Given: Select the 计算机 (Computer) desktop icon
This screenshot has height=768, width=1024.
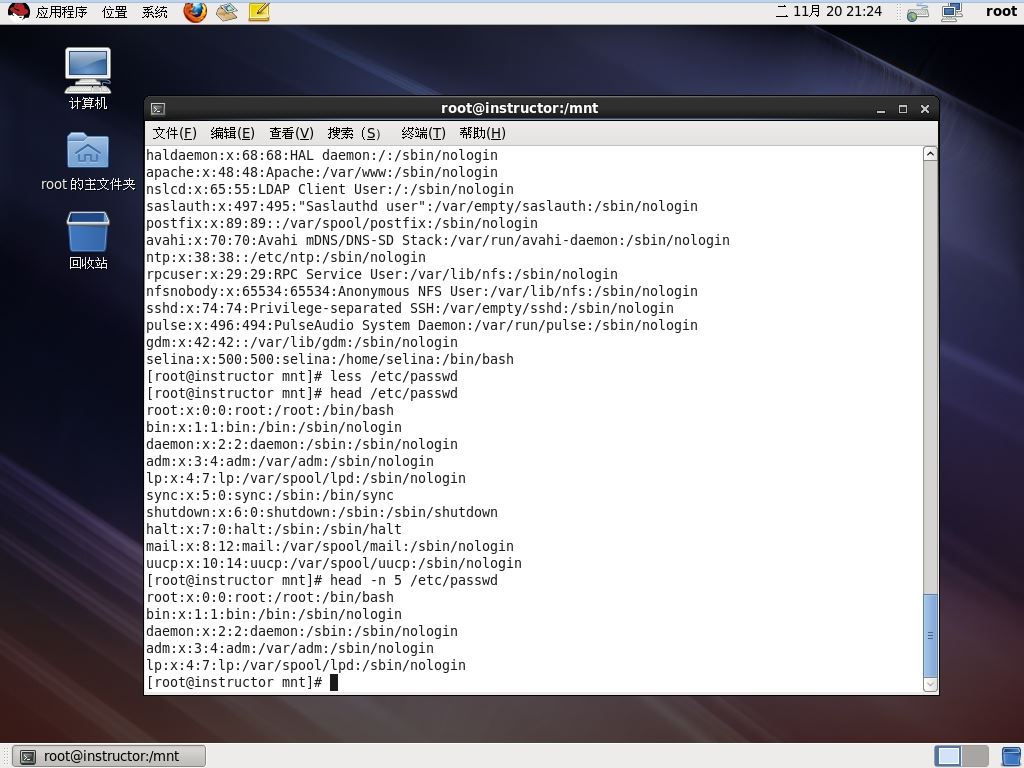Looking at the screenshot, I should pyautogui.click(x=88, y=78).
